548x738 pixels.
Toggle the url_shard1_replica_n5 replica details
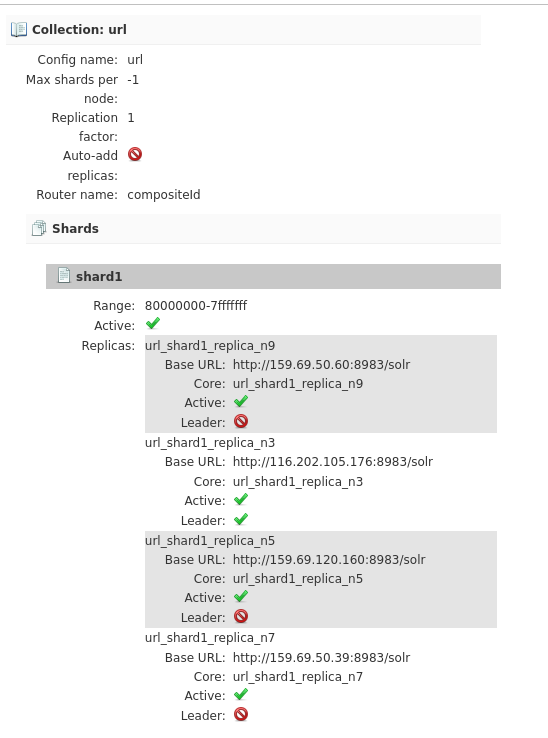(210, 540)
